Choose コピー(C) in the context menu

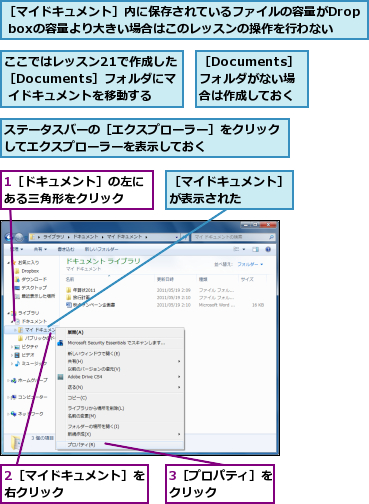tap(120, 398)
